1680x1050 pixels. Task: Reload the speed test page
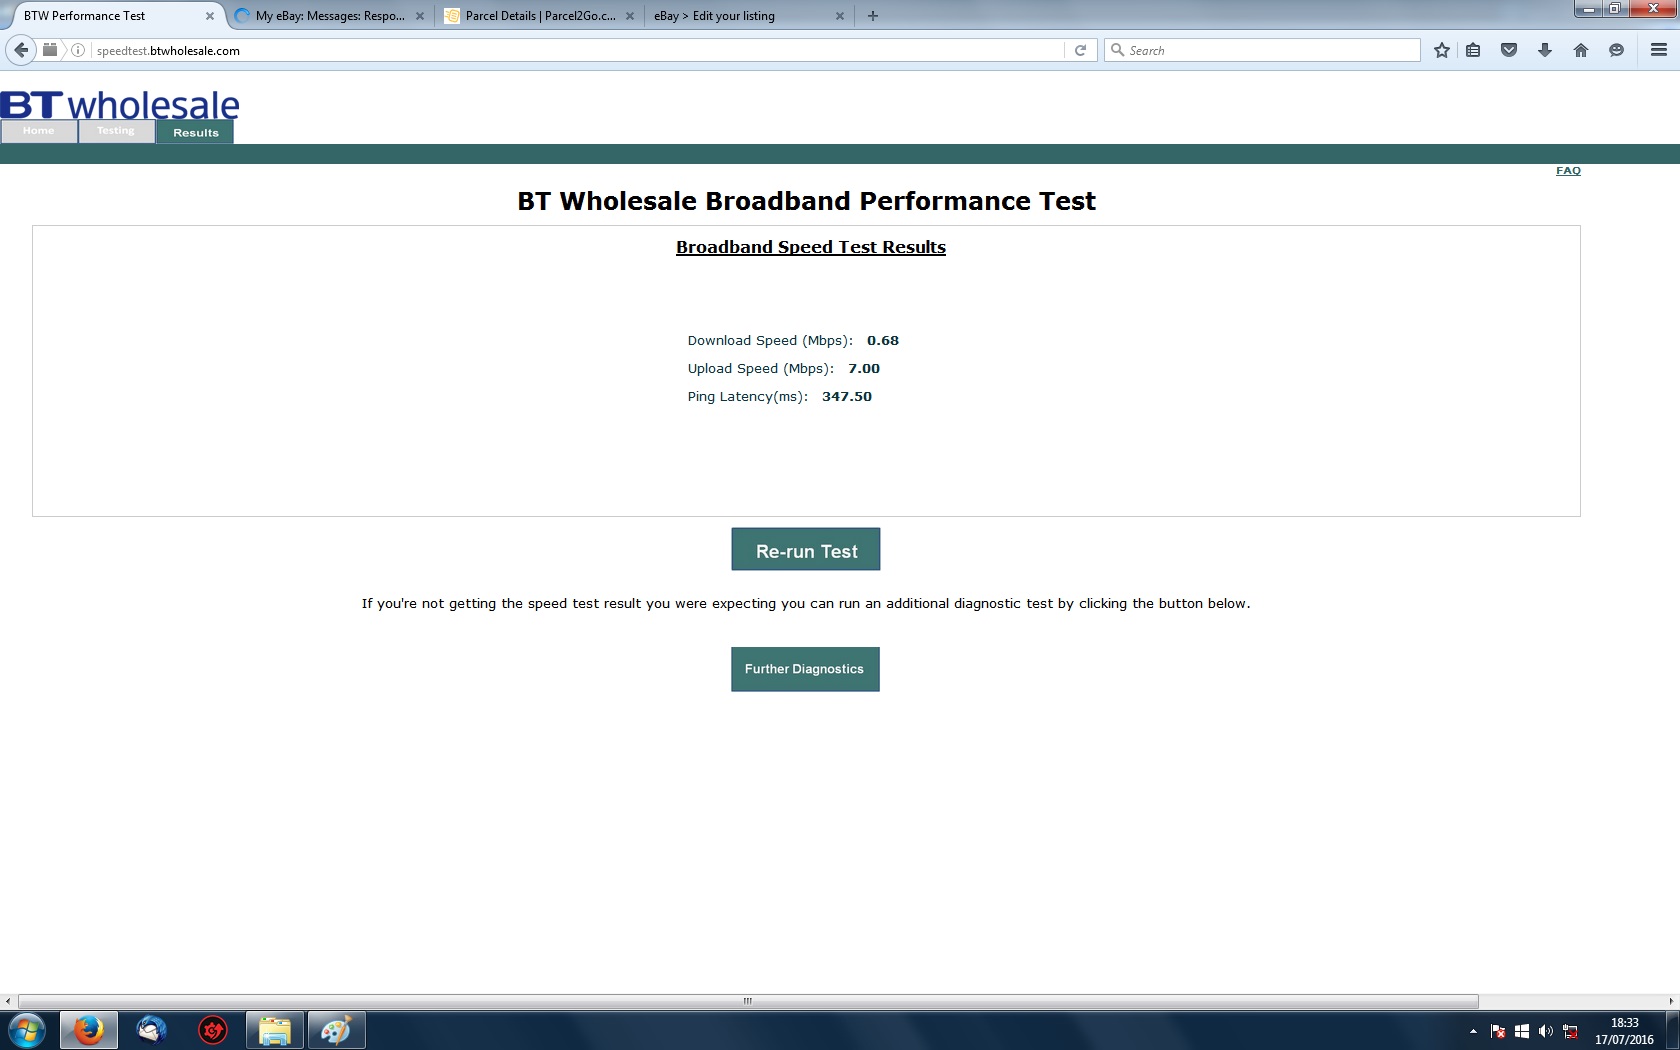click(x=1081, y=50)
